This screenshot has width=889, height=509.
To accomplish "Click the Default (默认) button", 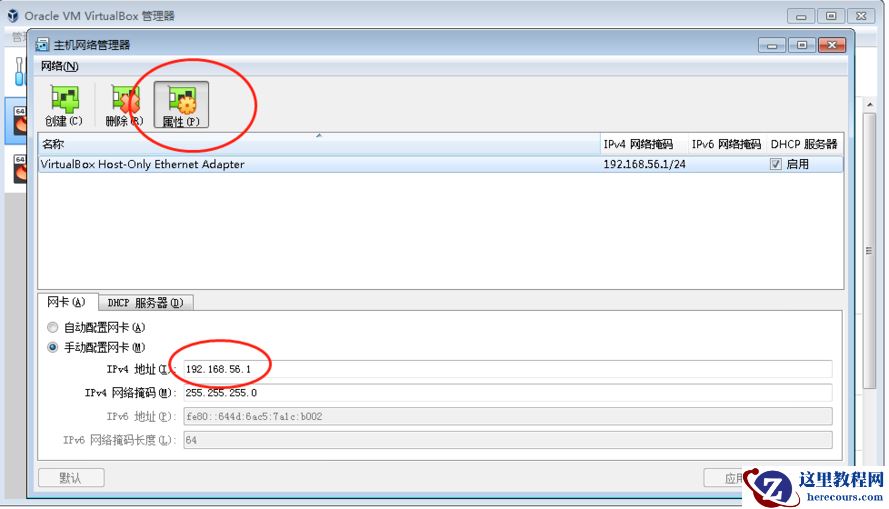I will [x=71, y=478].
